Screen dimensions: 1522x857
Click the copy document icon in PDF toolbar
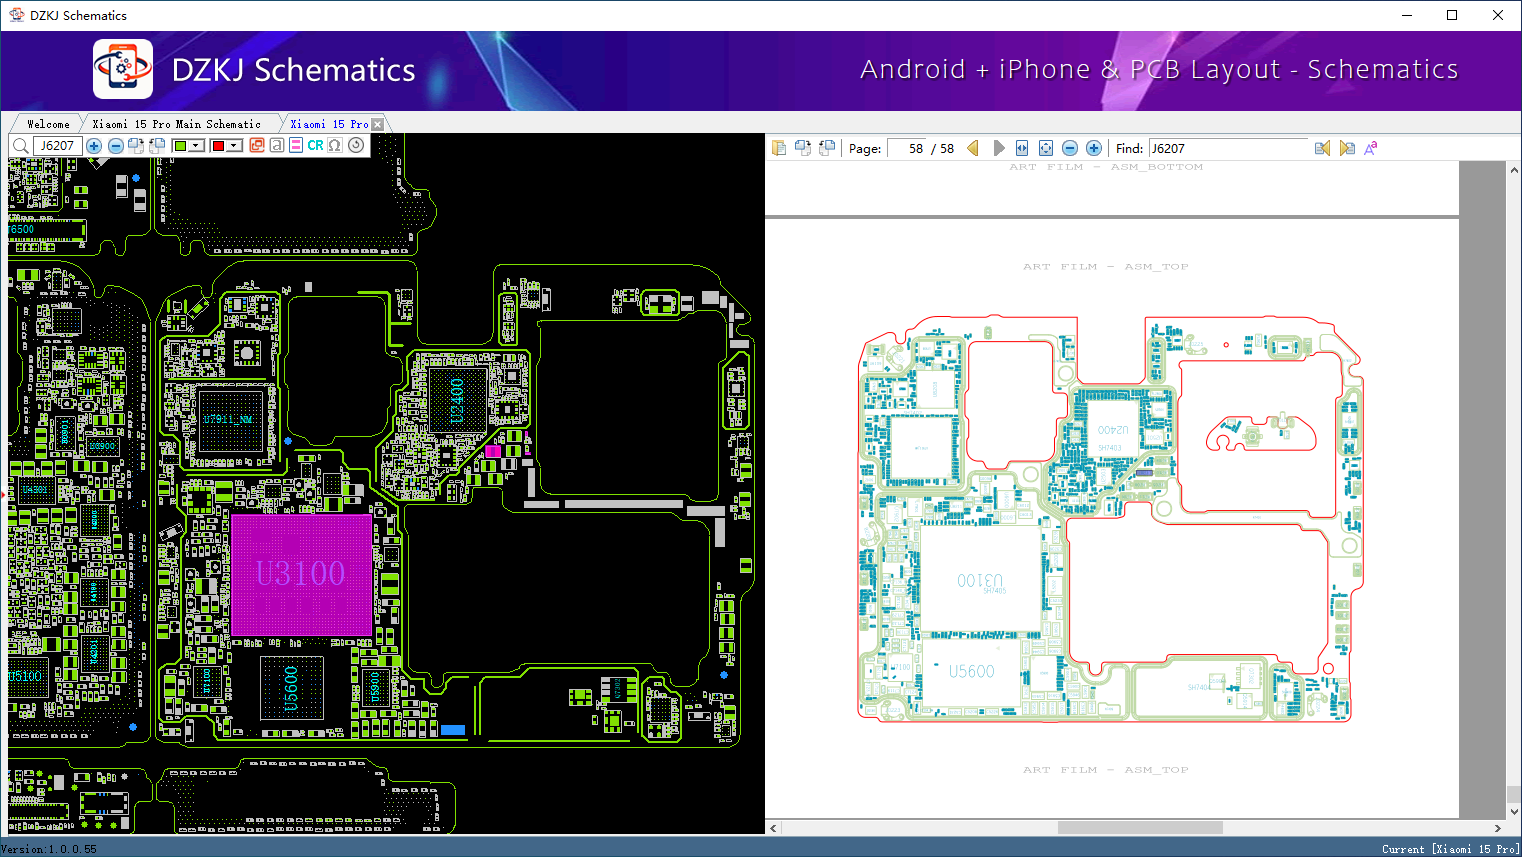coord(780,148)
